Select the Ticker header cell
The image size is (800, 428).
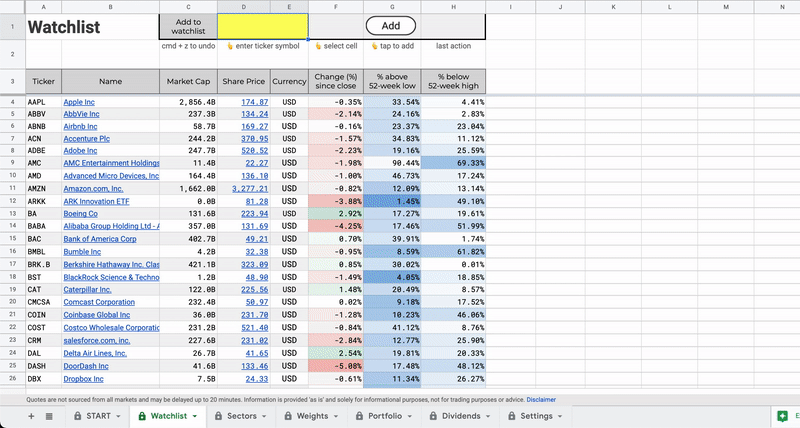pyautogui.click(x=43, y=82)
